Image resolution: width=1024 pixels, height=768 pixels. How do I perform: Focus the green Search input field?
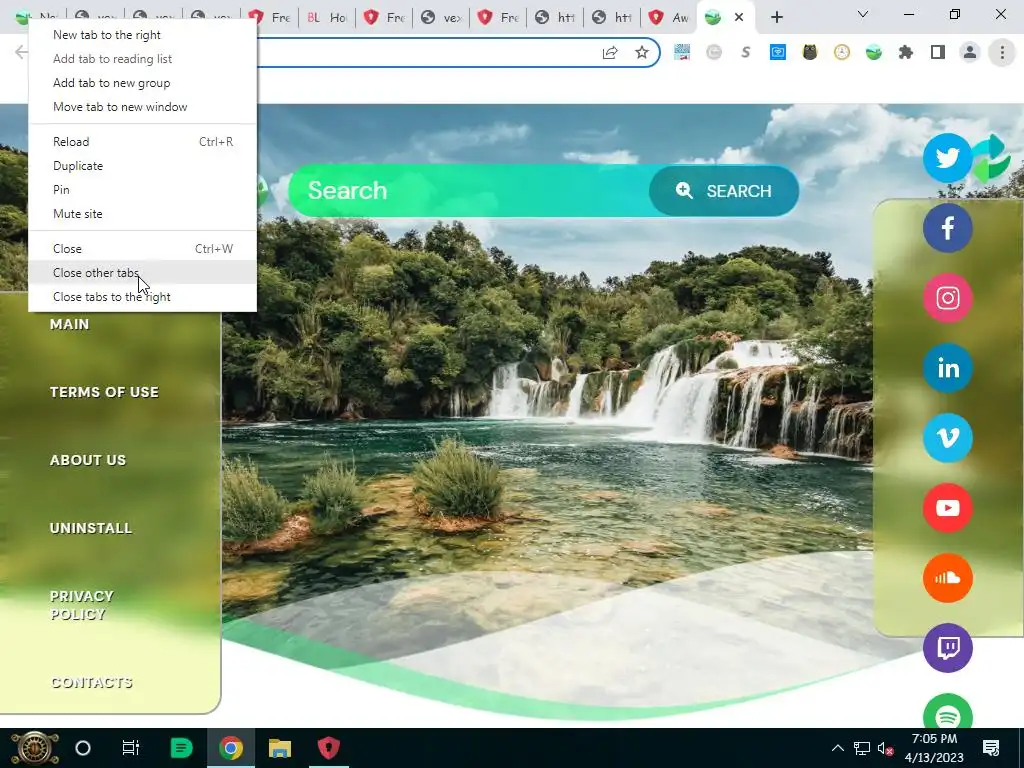tap(469, 191)
